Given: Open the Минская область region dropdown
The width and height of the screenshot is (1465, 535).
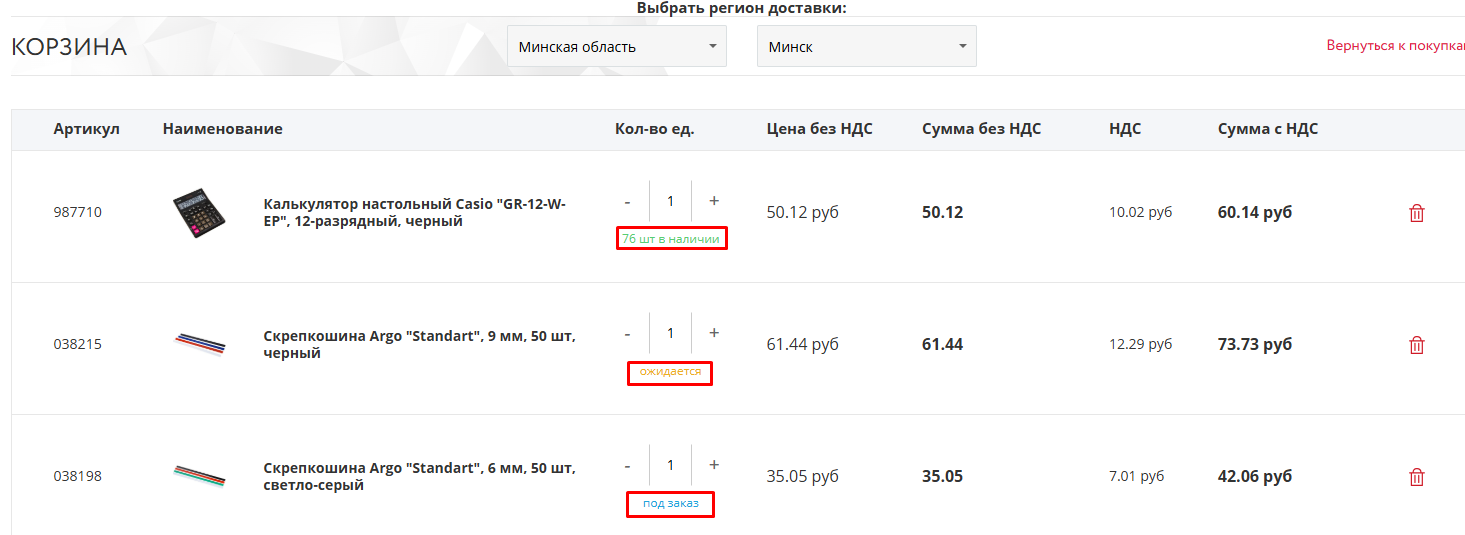Looking at the screenshot, I should pyautogui.click(x=616, y=47).
